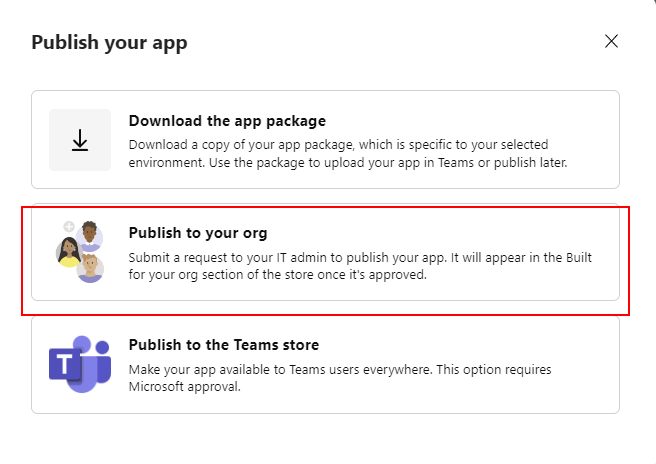Select the "Download the app package" title
The width and height of the screenshot is (656, 464).
[x=227, y=121]
